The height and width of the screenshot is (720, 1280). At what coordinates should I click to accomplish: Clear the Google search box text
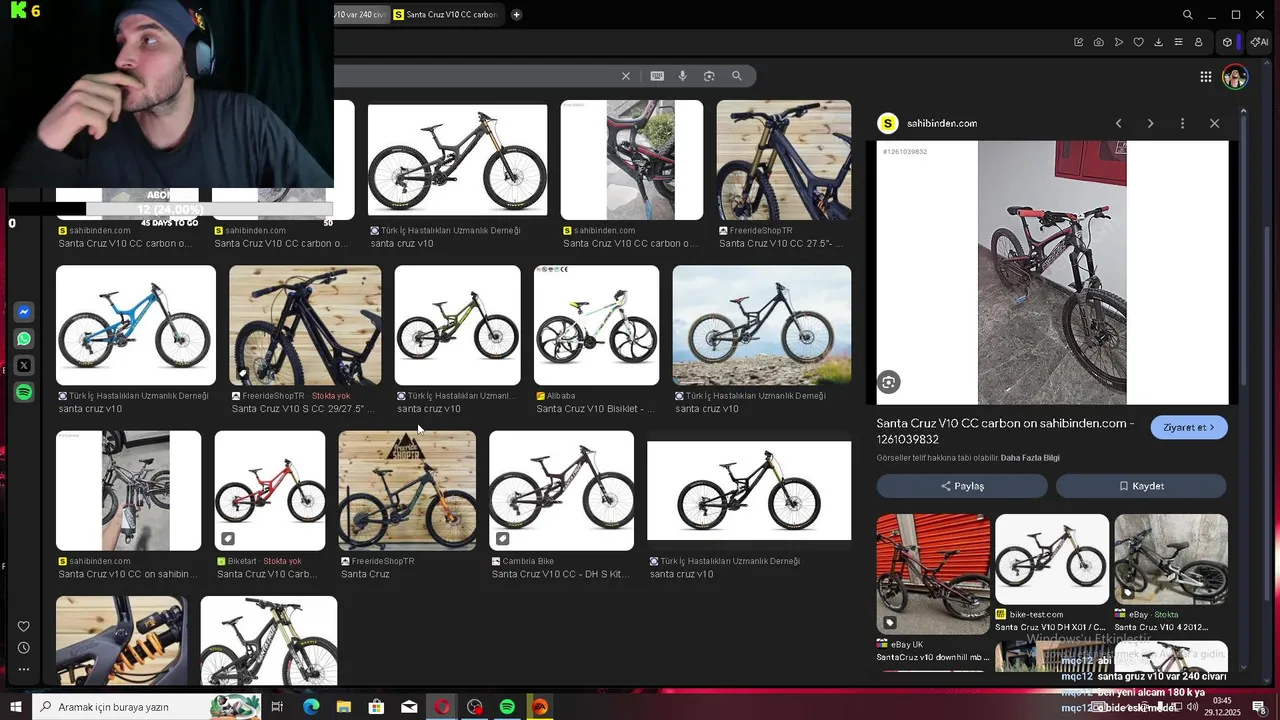(626, 76)
